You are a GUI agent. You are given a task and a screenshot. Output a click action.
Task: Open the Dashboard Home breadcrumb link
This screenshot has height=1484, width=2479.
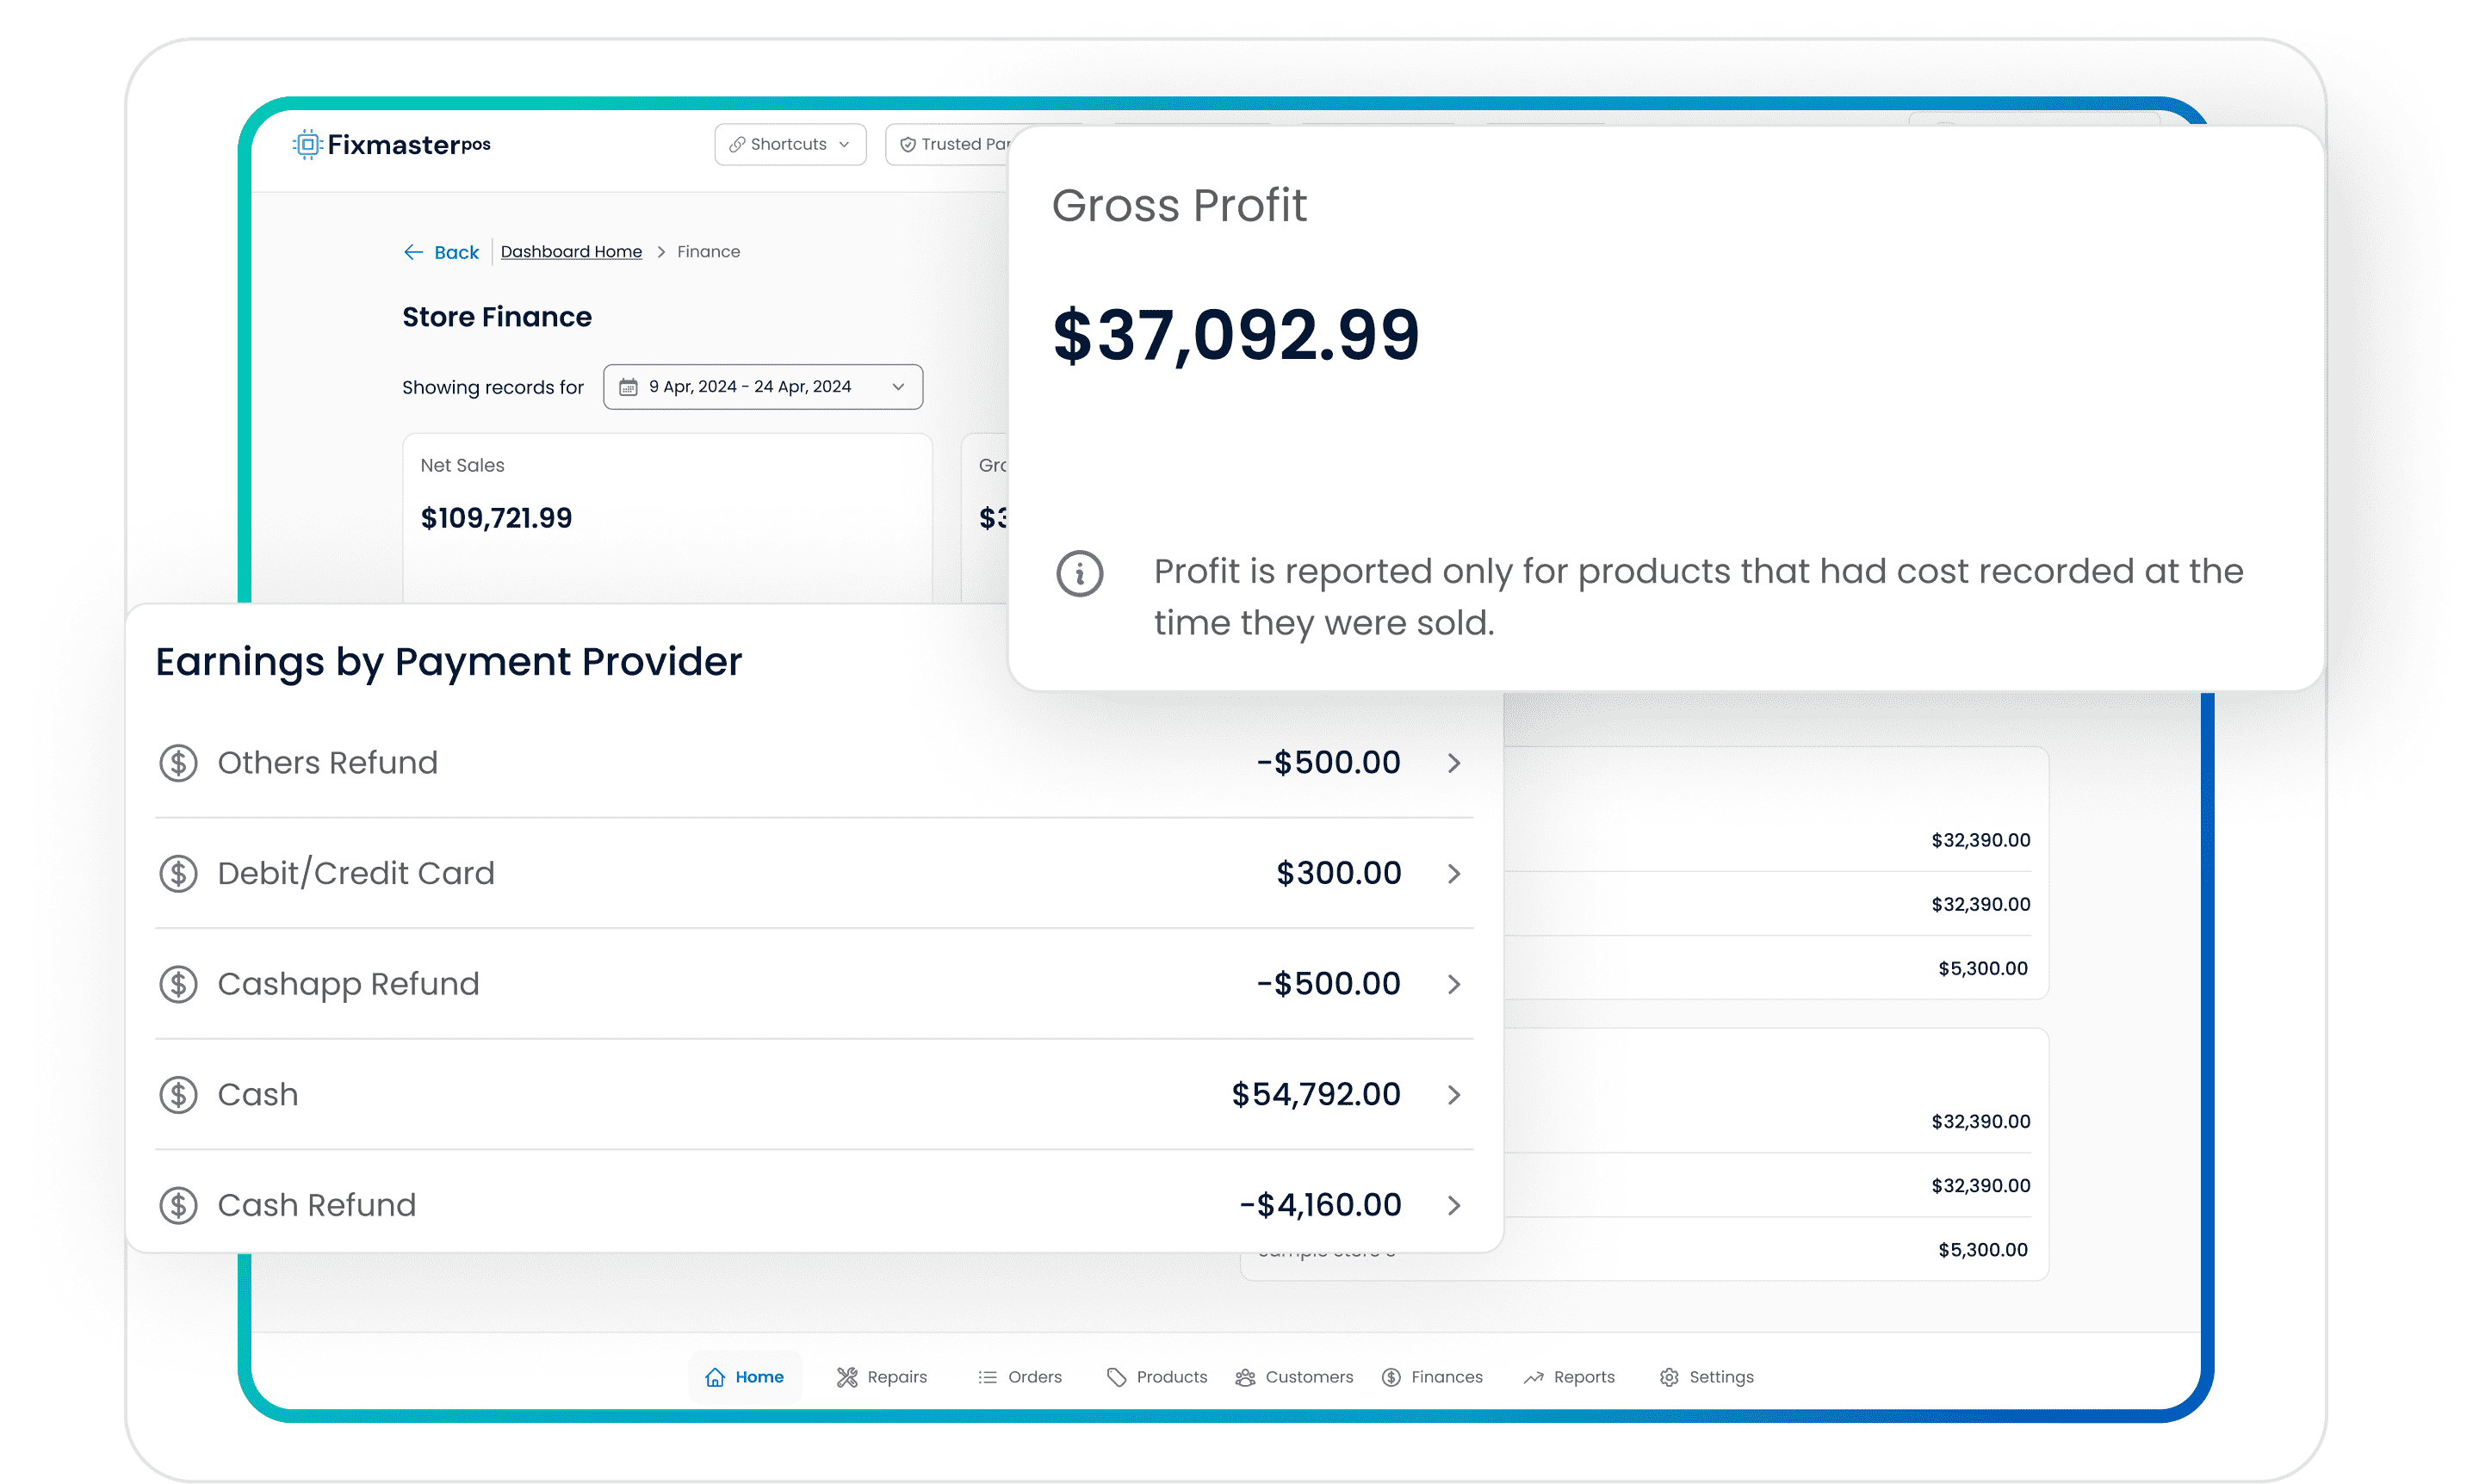click(x=571, y=252)
